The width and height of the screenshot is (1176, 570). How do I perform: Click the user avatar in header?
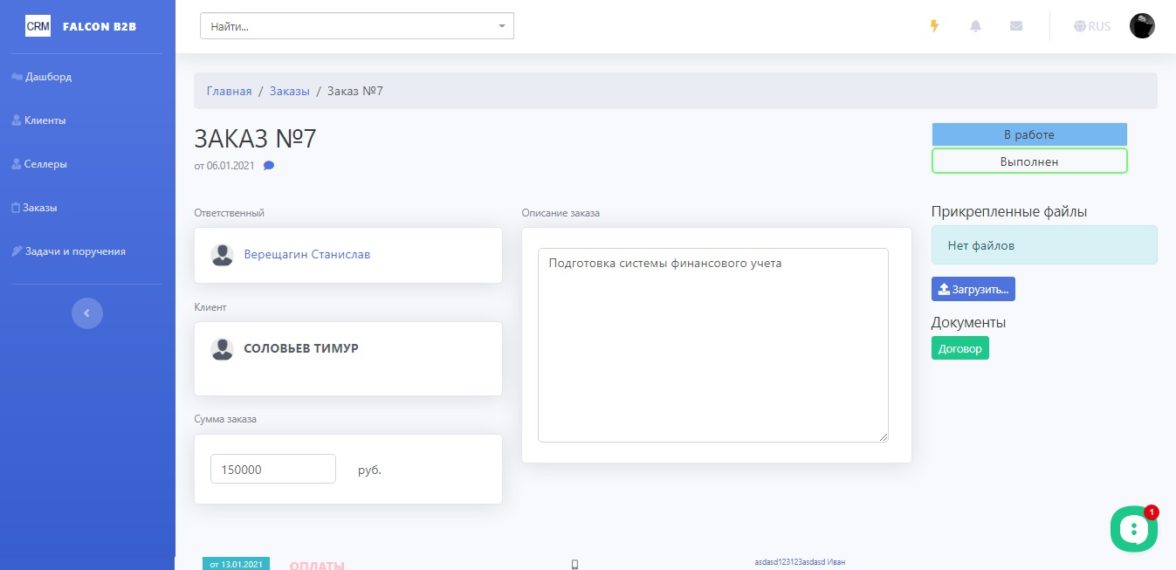pos(1141,26)
